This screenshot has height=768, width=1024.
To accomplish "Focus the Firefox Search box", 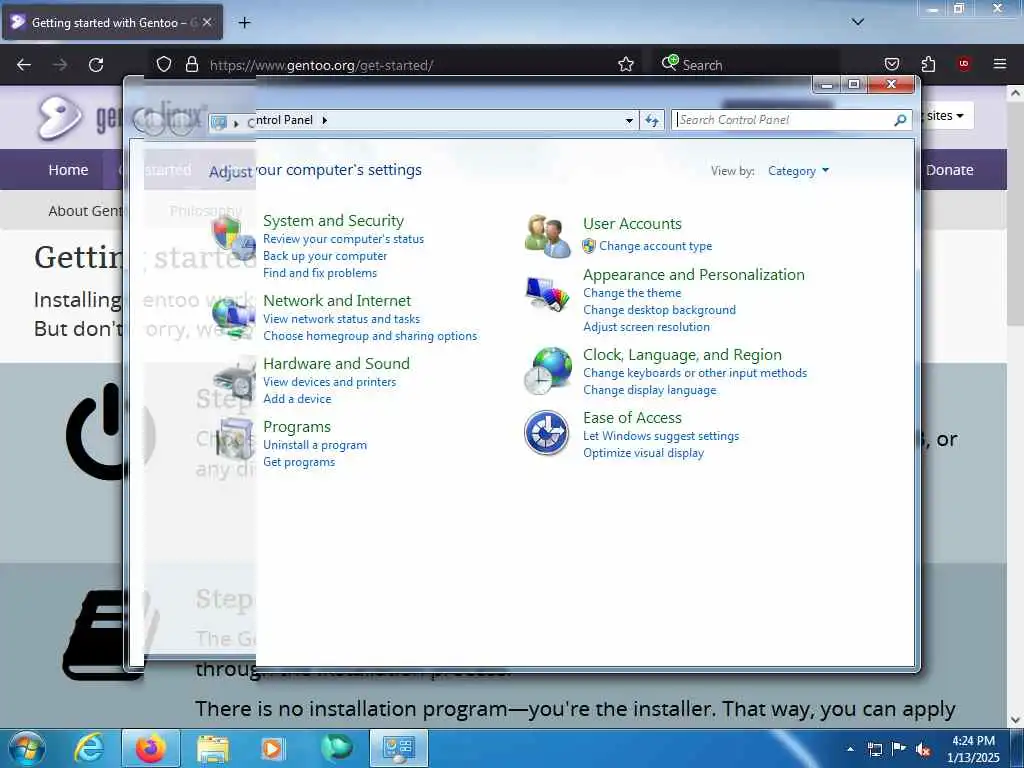I will pyautogui.click(x=748, y=65).
